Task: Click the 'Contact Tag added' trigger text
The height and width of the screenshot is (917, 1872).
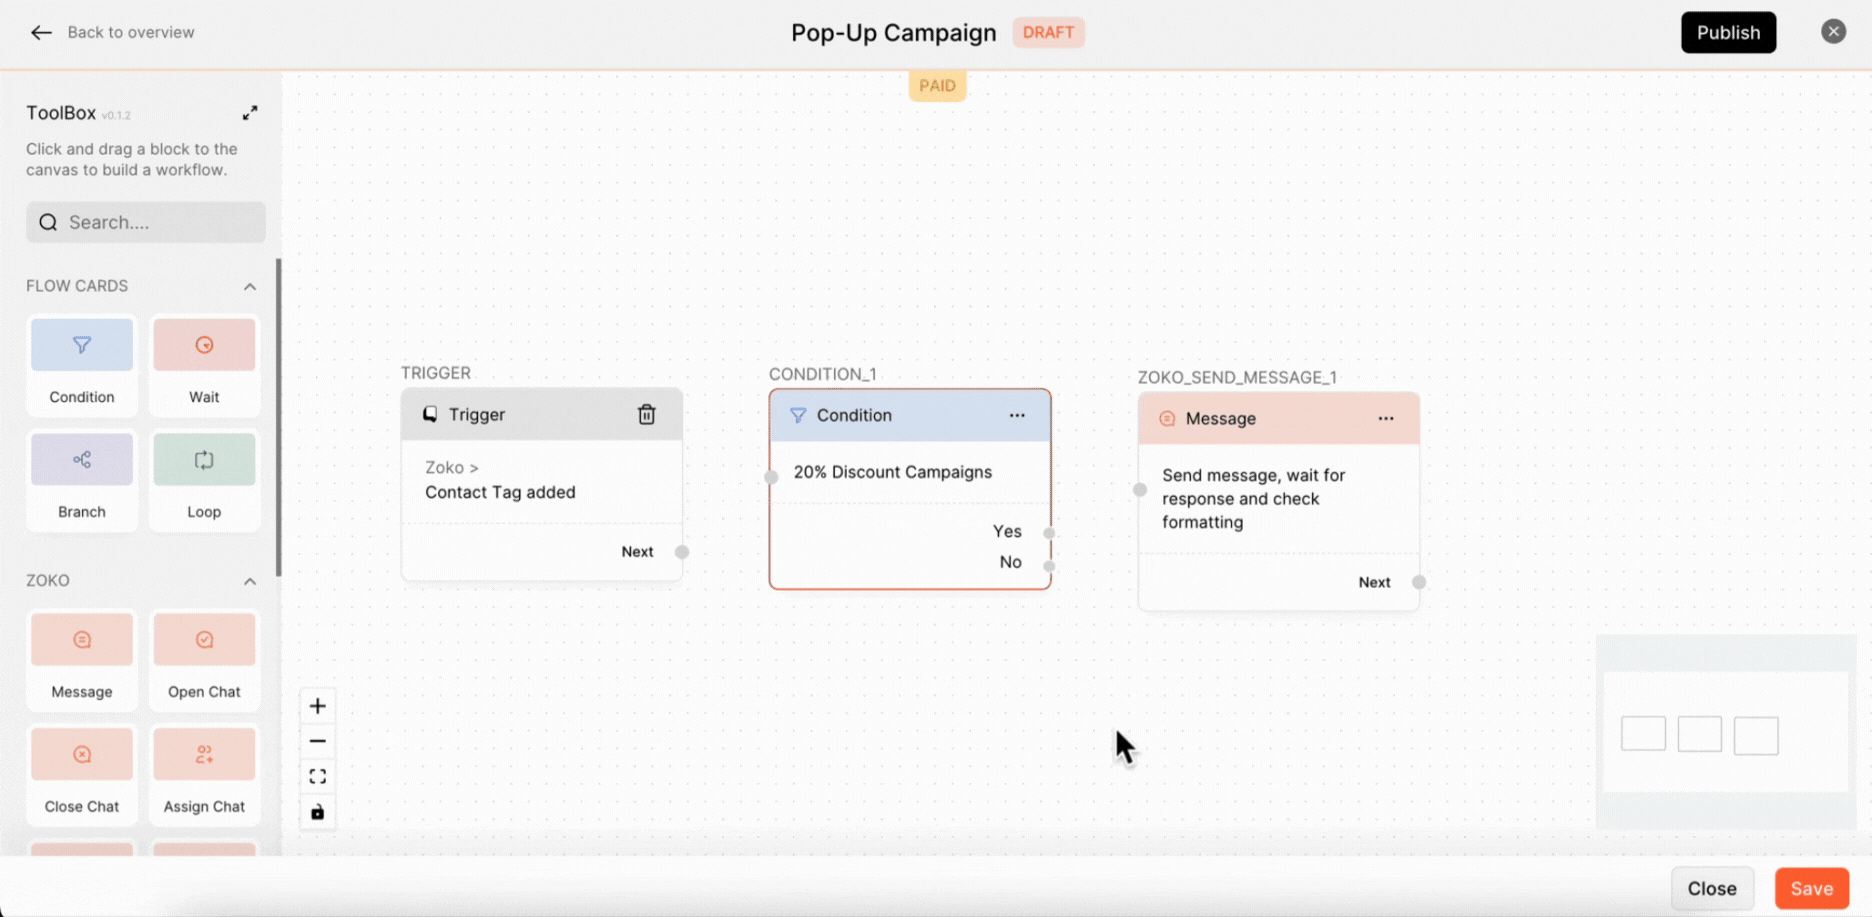Action: click(x=500, y=492)
